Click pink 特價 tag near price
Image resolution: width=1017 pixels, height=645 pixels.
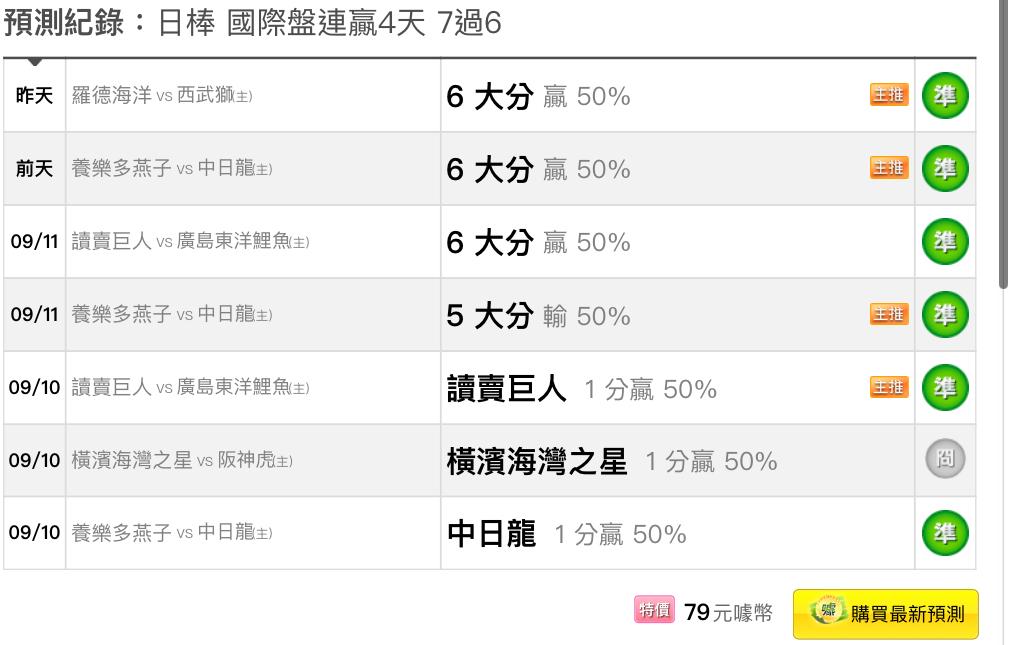(x=654, y=609)
